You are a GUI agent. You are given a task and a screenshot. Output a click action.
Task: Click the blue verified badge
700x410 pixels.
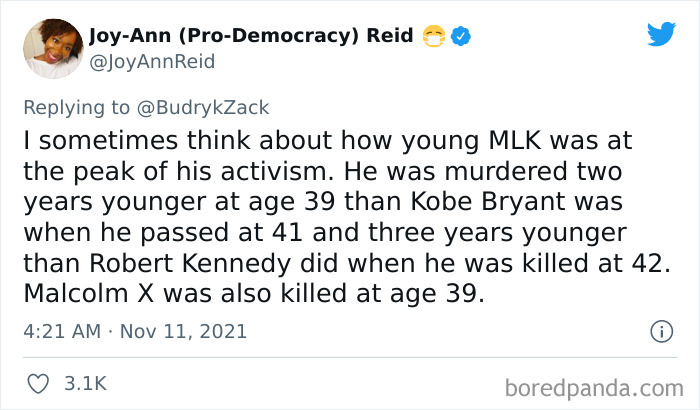click(x=462, y=36)
